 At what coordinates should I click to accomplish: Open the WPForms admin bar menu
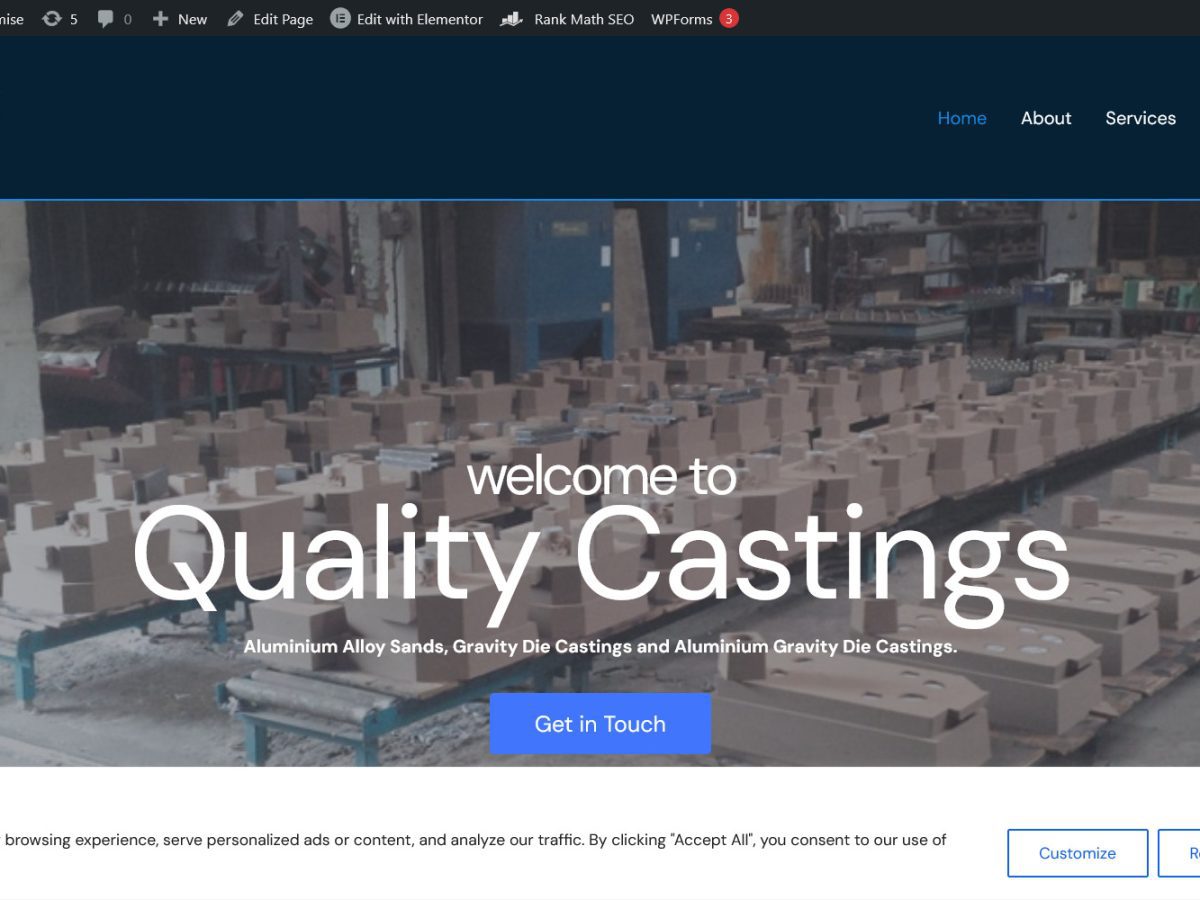[x=681, y=19]
